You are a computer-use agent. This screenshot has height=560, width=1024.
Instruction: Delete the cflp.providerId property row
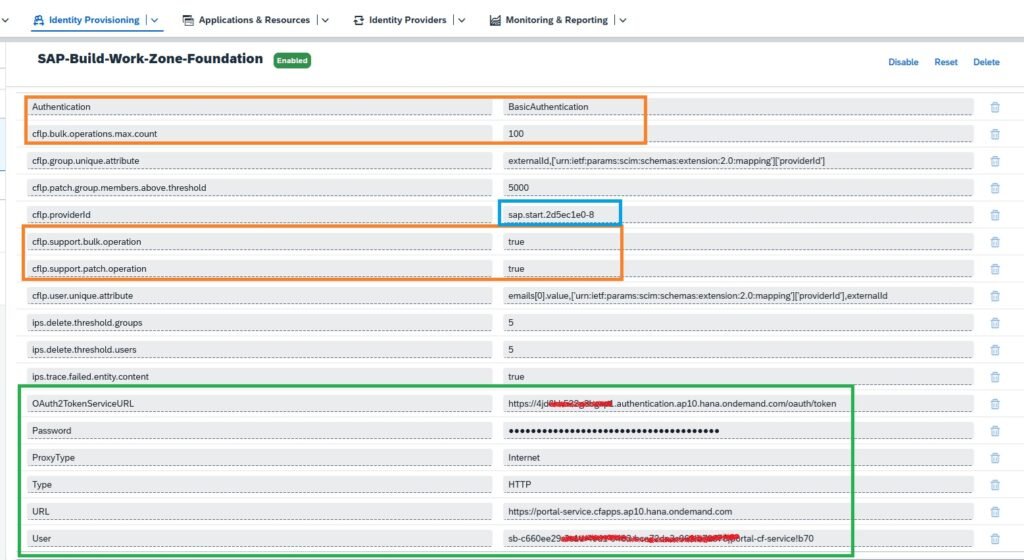(x=994, y=215)
